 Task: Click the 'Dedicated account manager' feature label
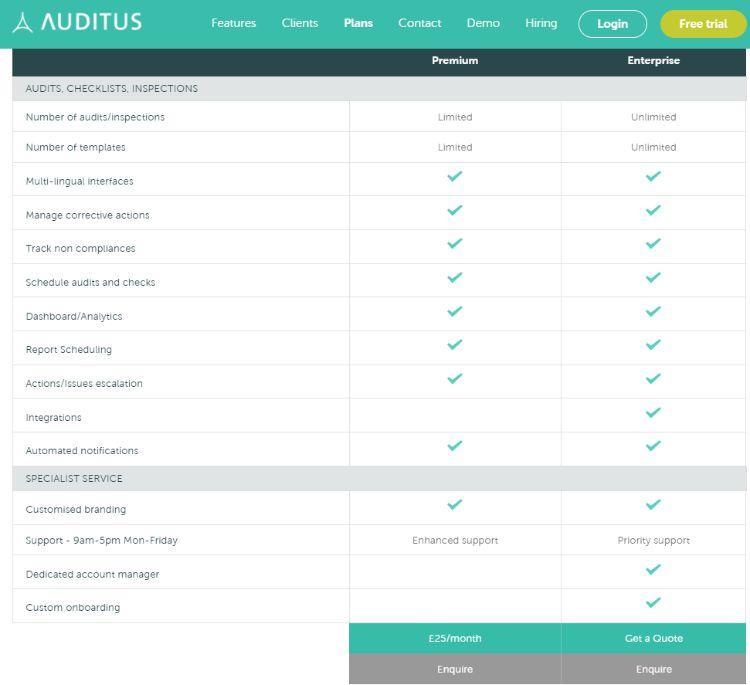92,574
